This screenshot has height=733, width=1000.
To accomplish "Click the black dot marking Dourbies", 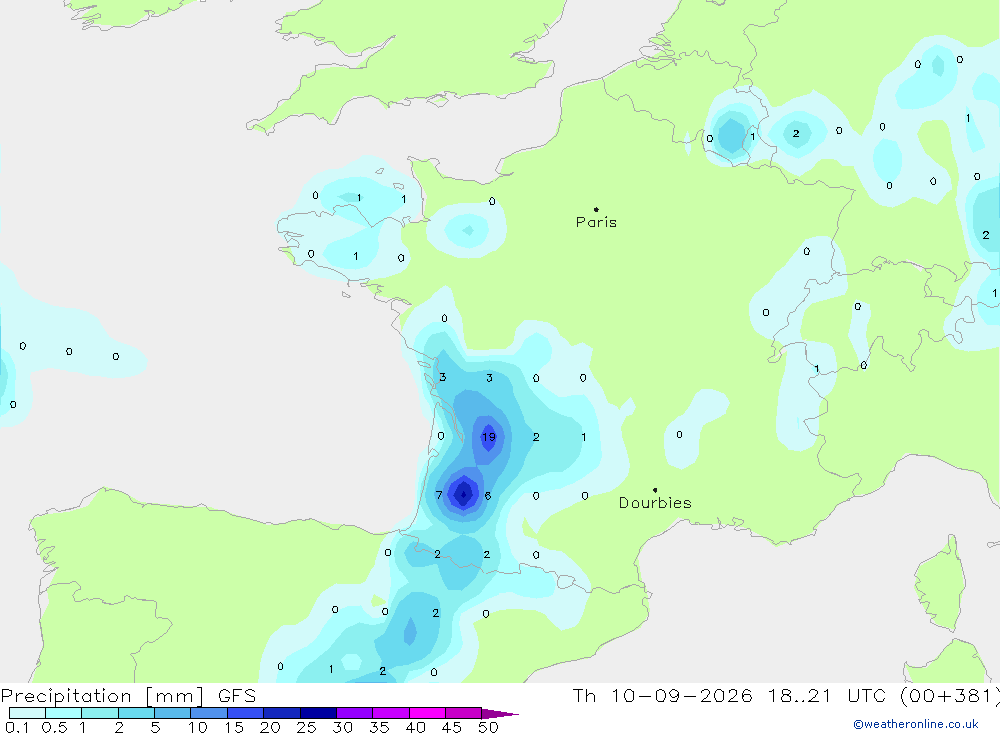I will coord(655,490).
